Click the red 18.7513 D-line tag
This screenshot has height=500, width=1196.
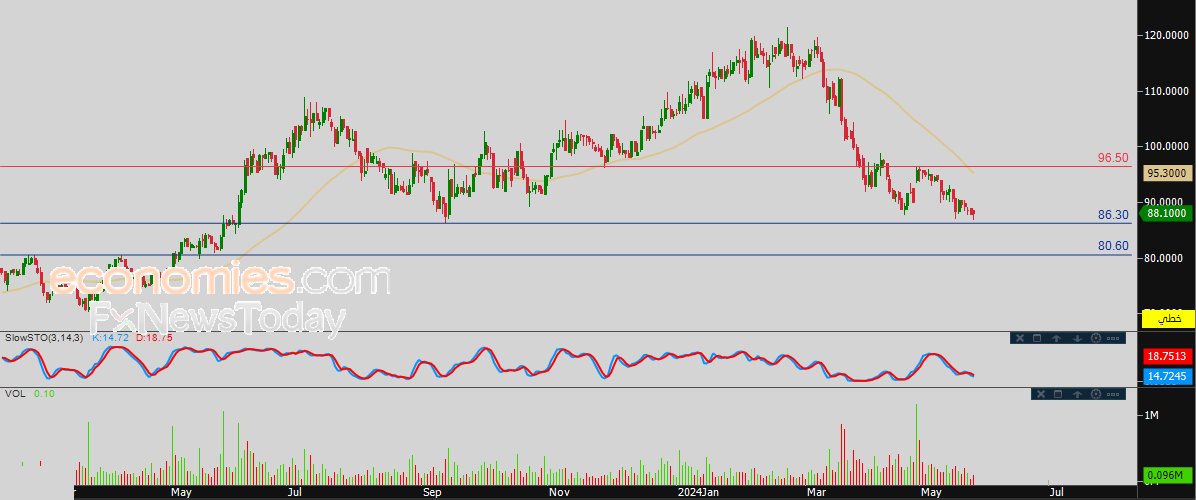tap(1168, 356)
